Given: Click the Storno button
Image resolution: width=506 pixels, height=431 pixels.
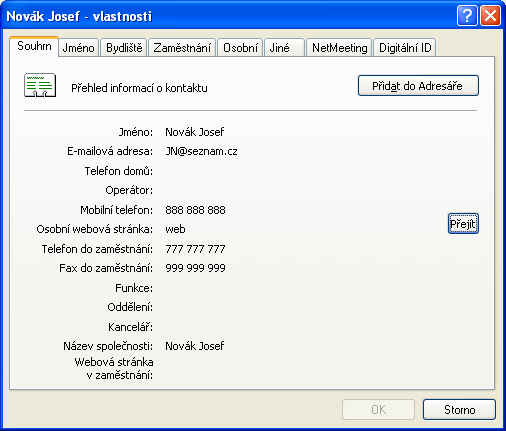Looking at the screenshot, I should click(x=459, y=410).
